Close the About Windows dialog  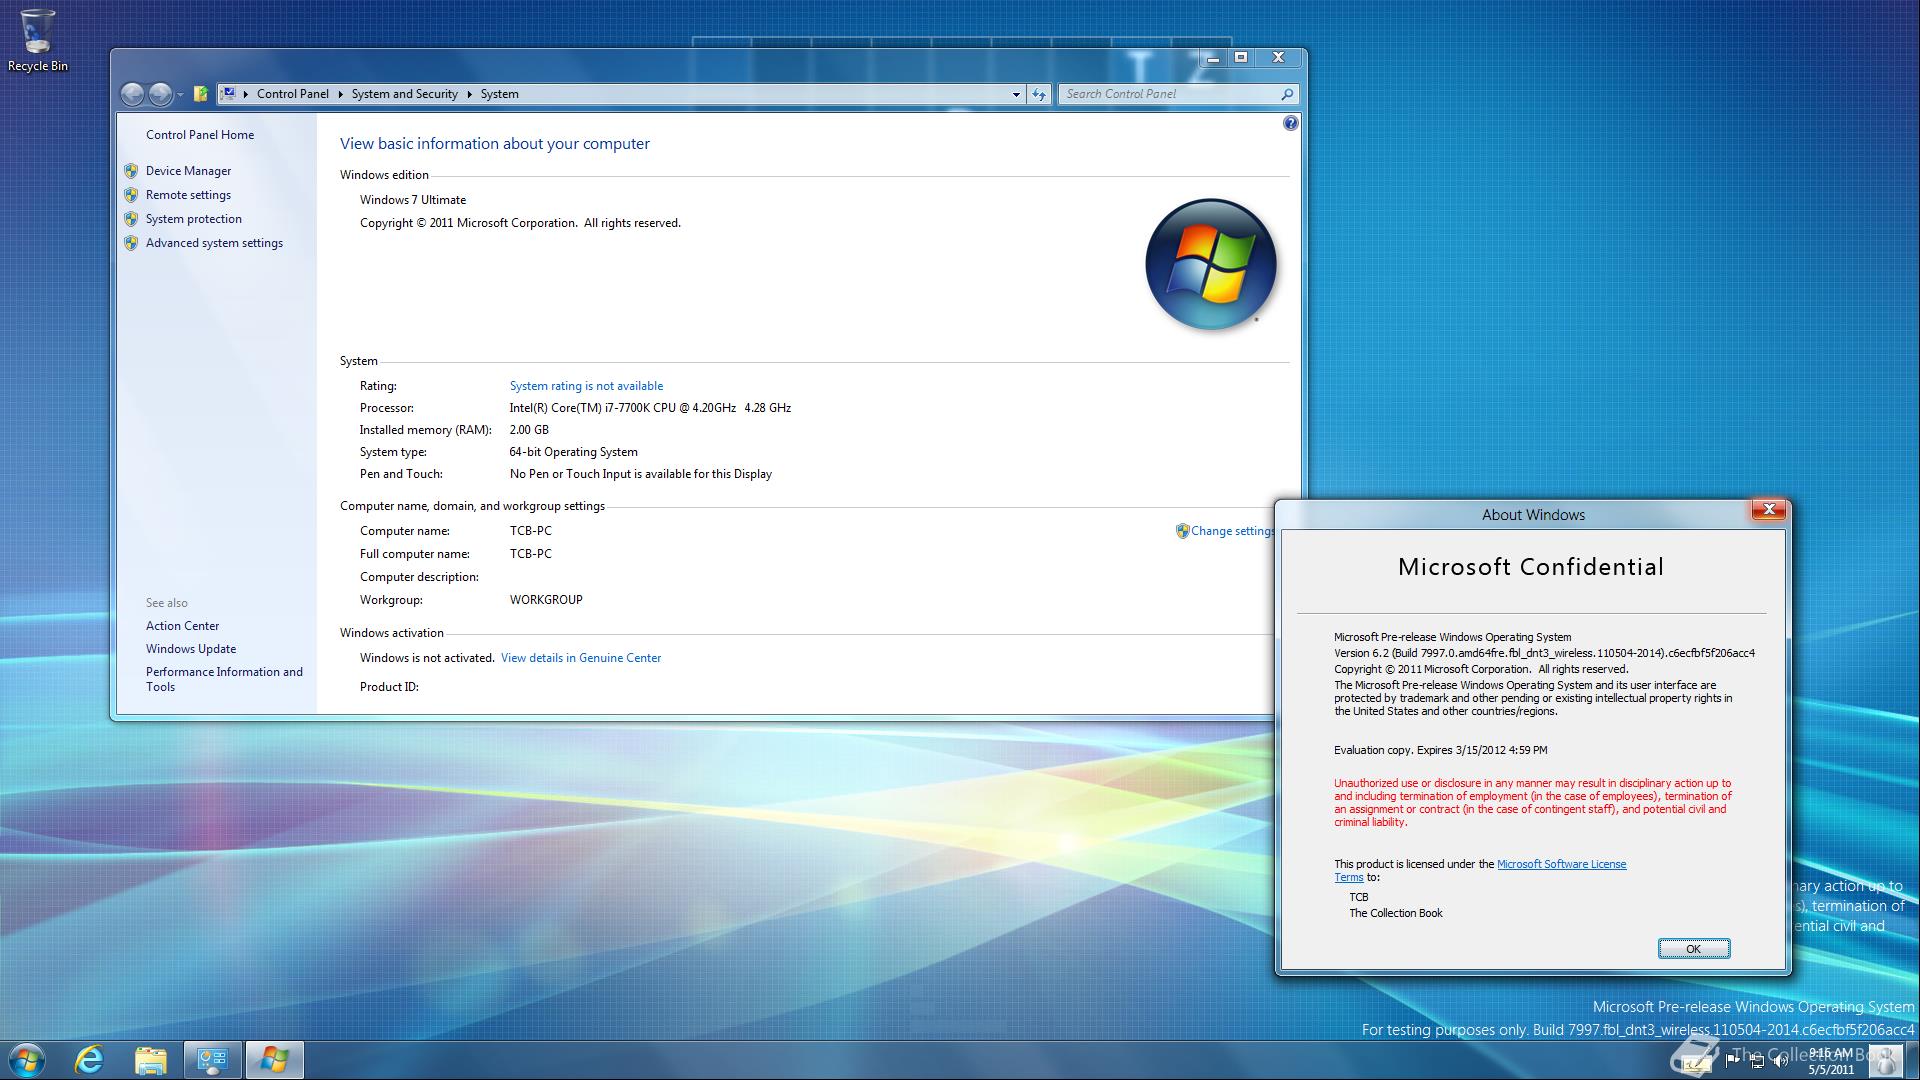1768,510
